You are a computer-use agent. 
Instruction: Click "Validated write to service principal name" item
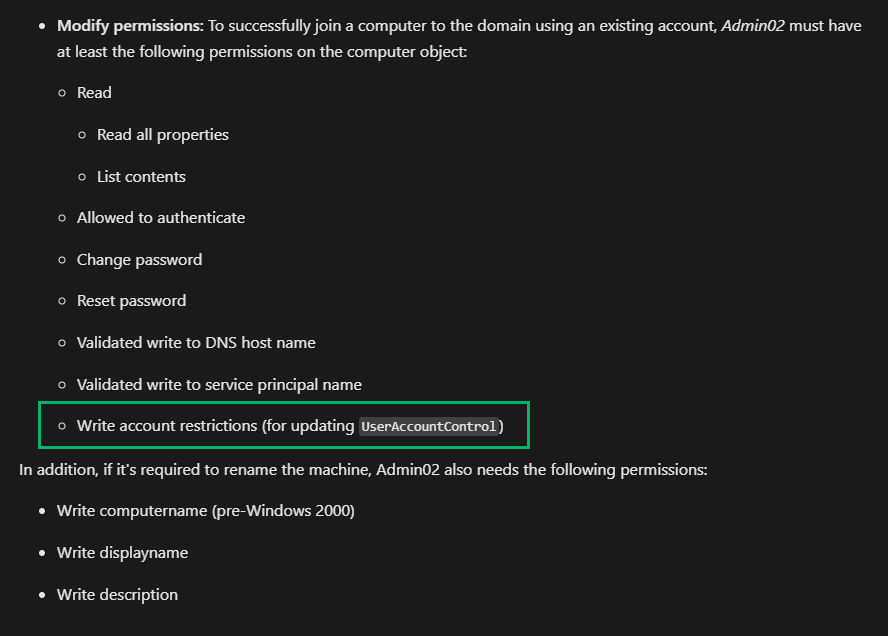(219, 385)
